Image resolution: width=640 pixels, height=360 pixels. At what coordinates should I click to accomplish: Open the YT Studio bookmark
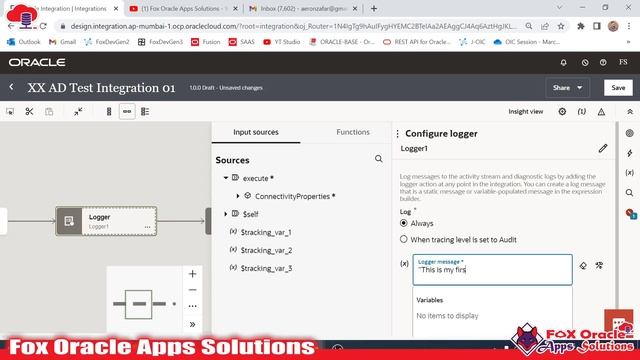tap(282, 42)
